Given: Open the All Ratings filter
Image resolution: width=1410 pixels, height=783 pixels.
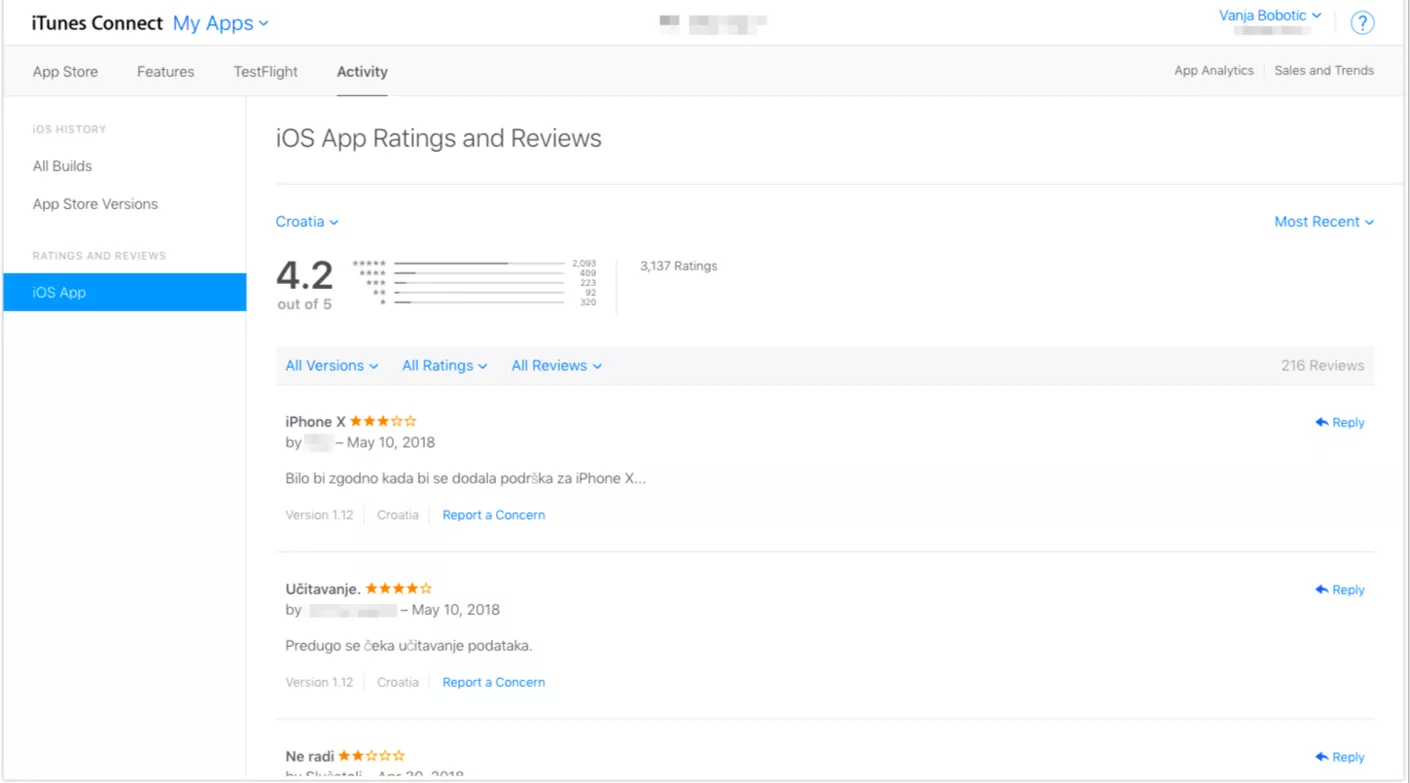Looking at the screenshot, I should point(444,366).
